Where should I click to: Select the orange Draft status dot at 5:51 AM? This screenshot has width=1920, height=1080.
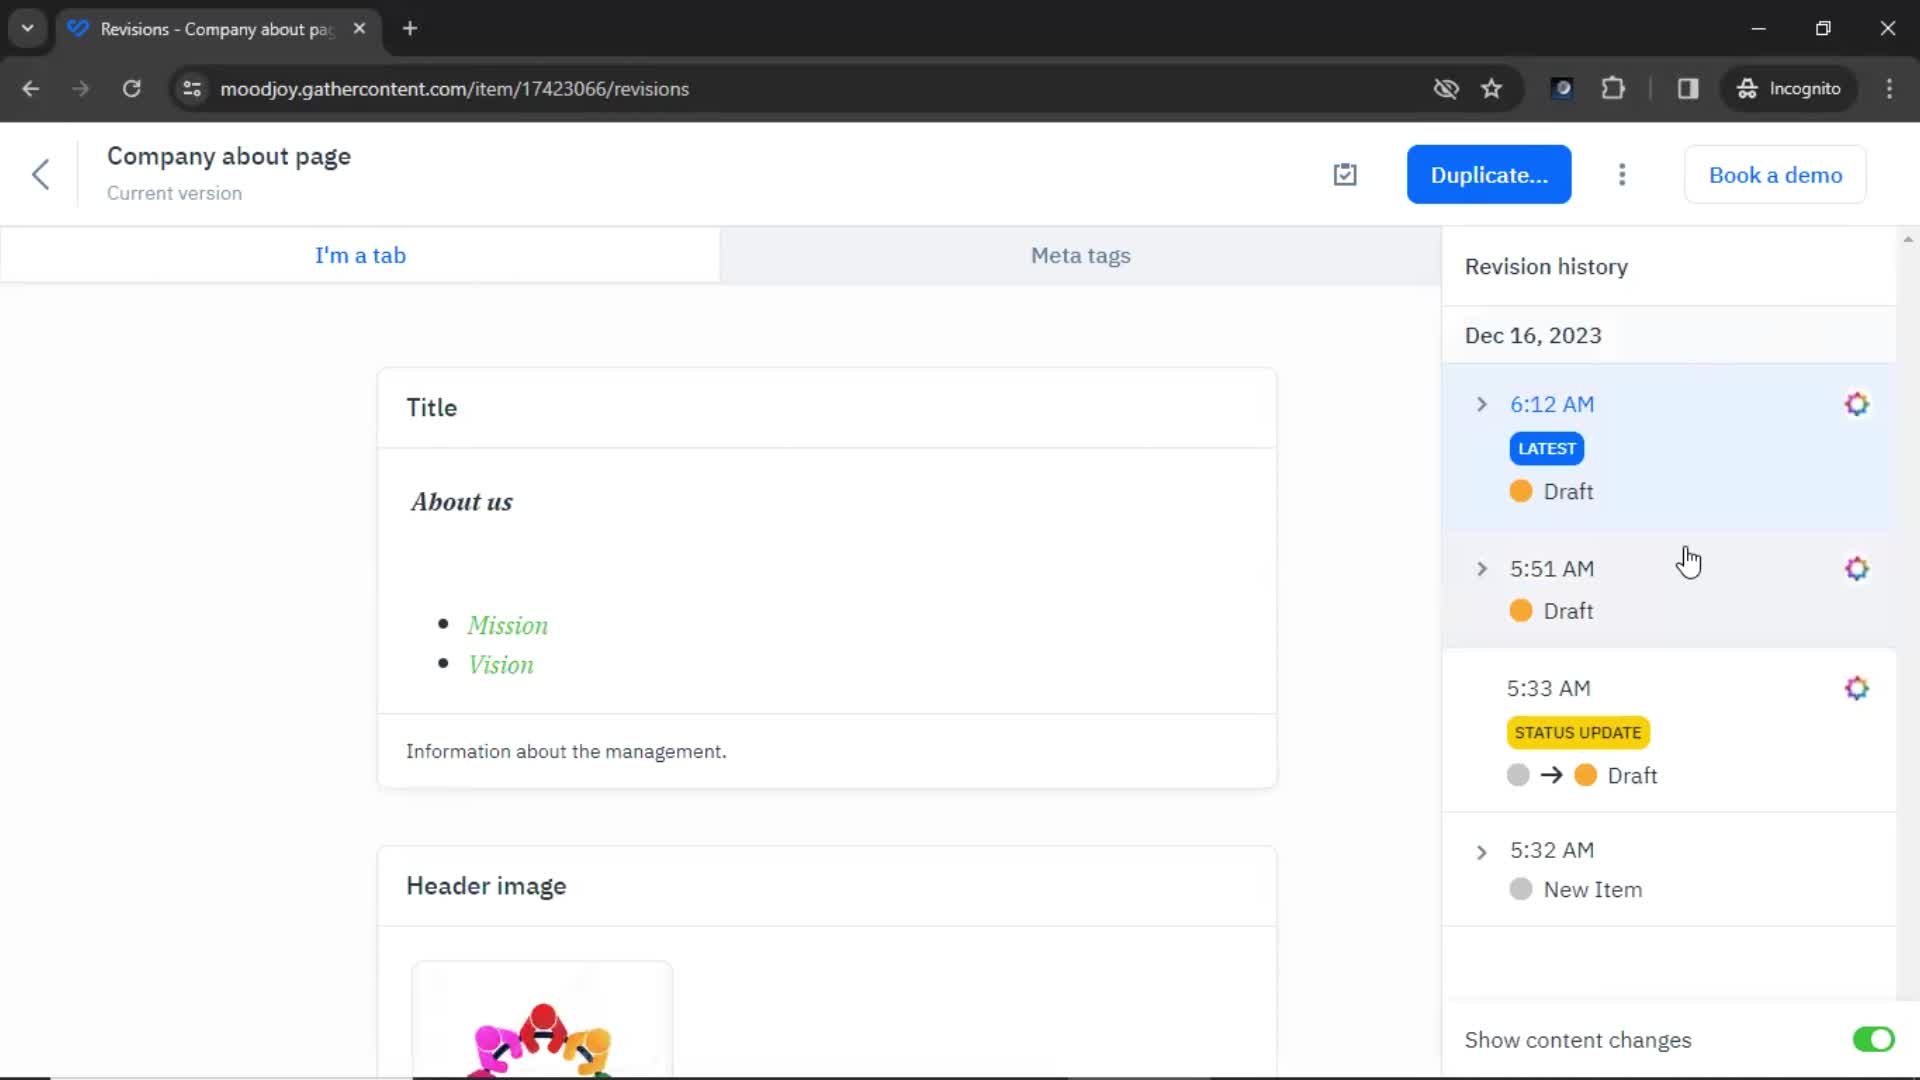click(x=1522, y=609)
